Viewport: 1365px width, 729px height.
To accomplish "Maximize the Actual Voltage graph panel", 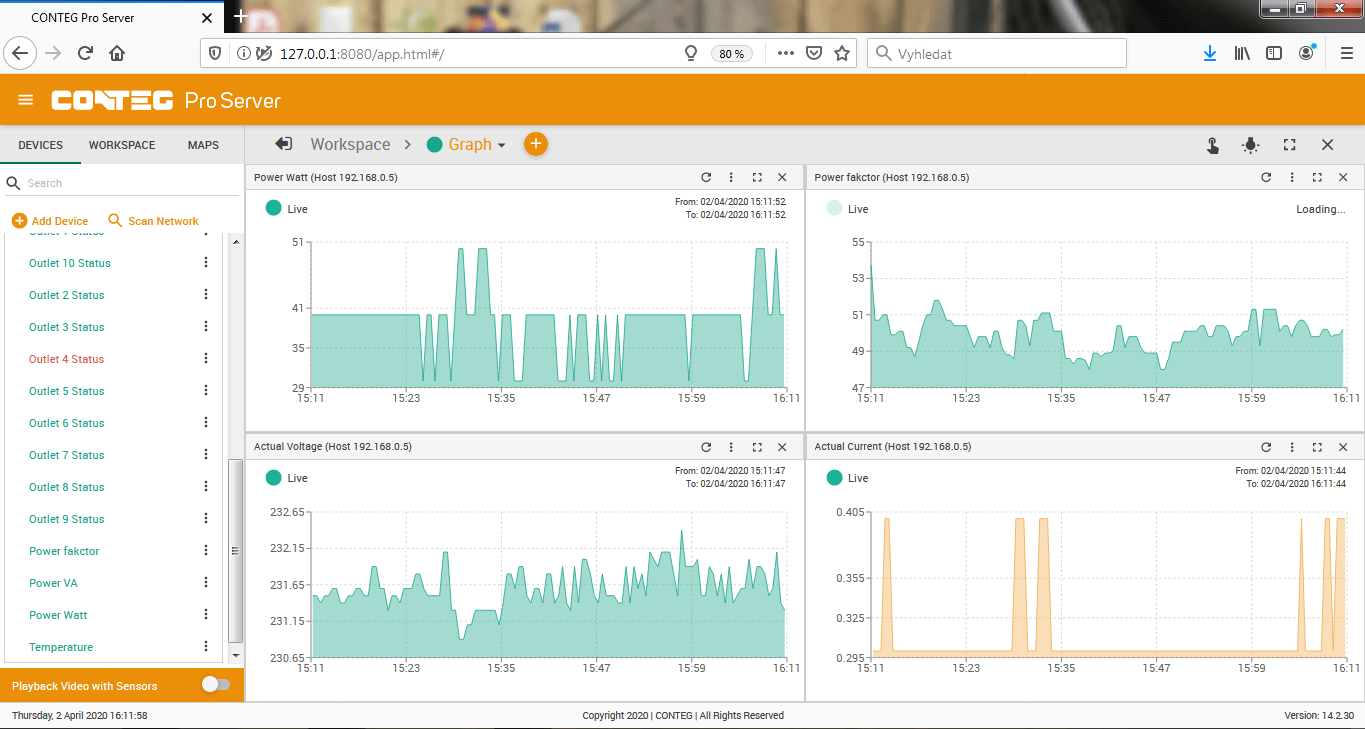I will coord(757,447).
